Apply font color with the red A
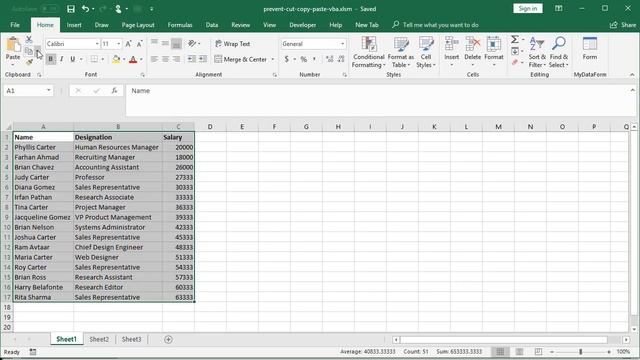This screenshot has height=360, width=640. click(133, 60)
